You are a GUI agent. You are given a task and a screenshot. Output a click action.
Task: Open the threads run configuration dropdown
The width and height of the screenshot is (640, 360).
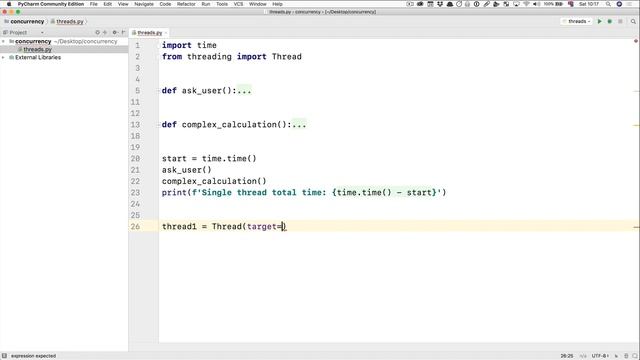tap(577, 21)
